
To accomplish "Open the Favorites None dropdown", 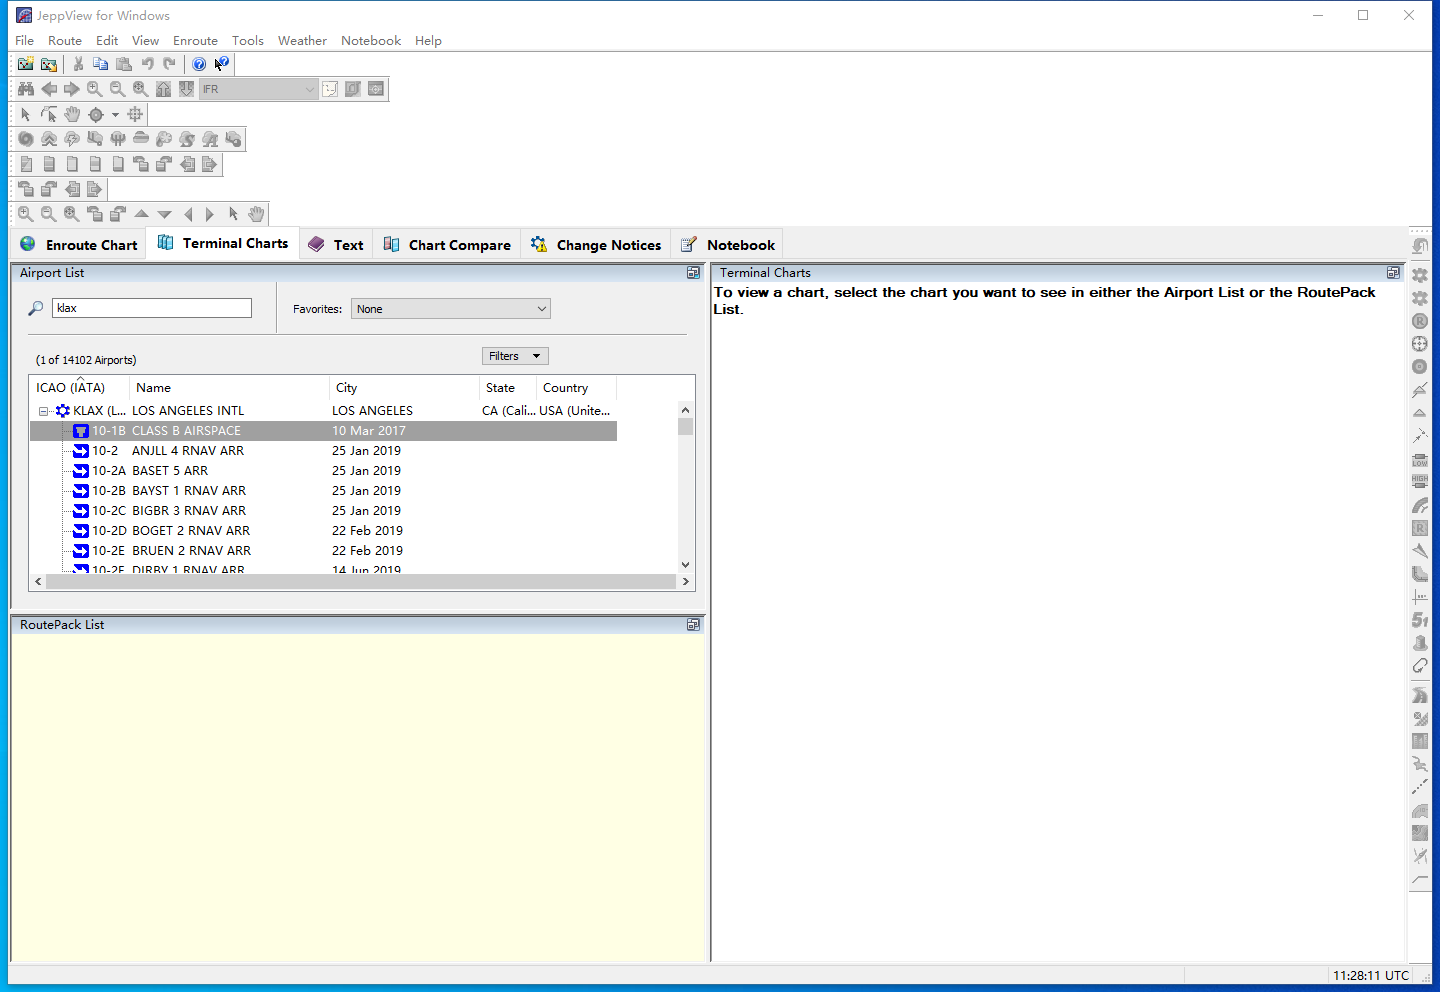I will [451, 309].
